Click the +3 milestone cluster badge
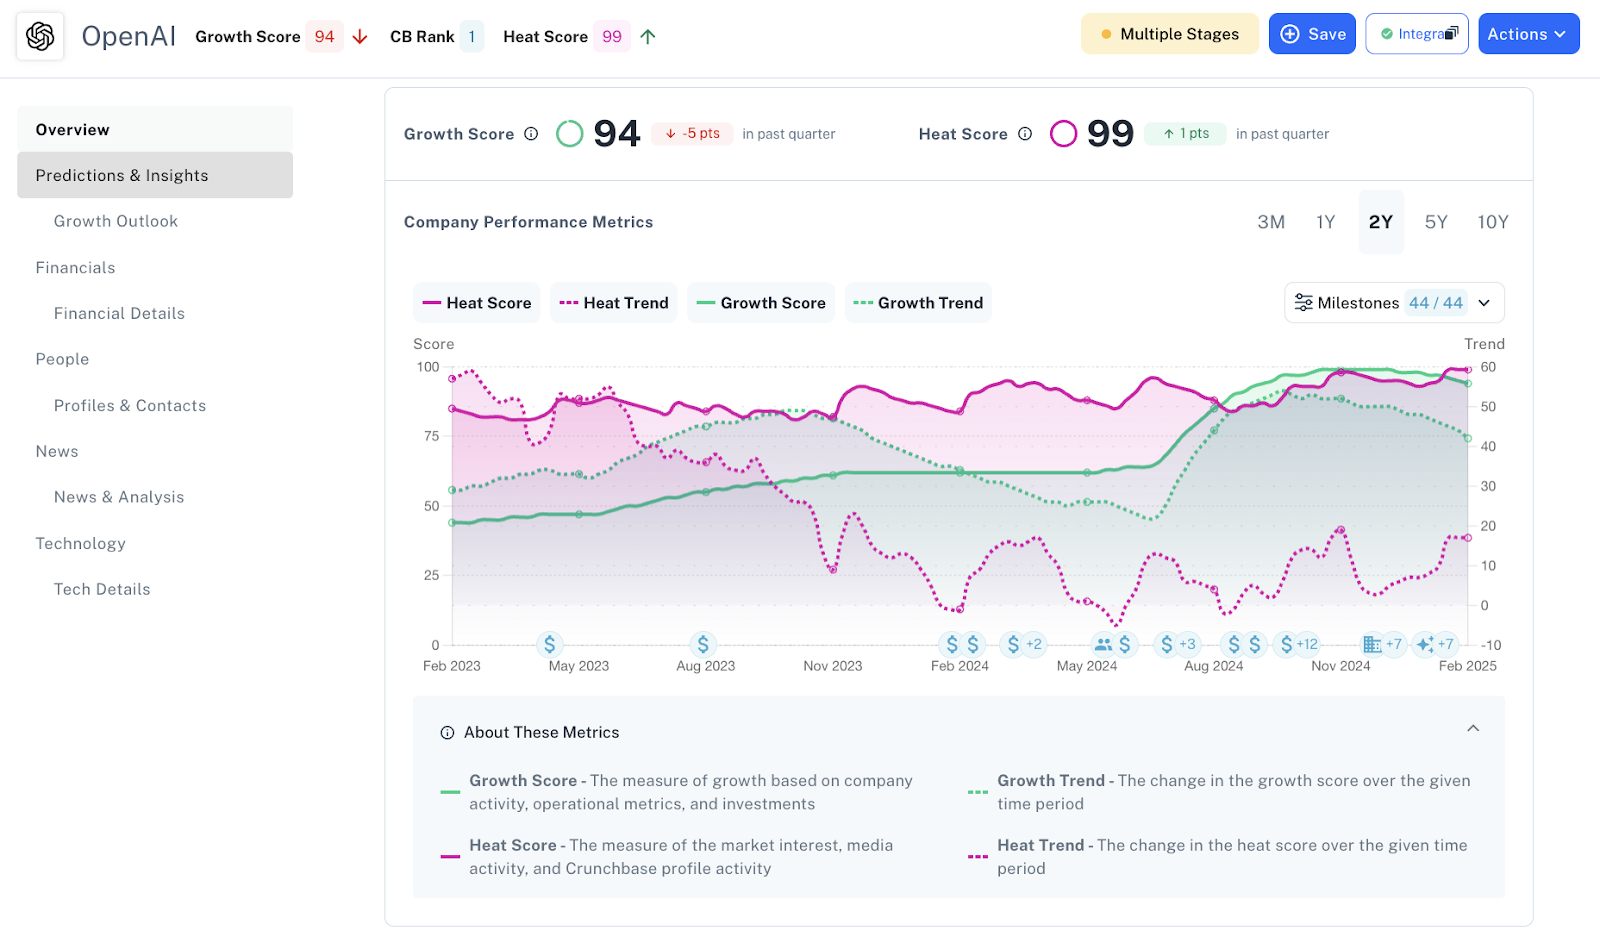Image resolution: width=1600 pixels, height=943 pixels. (x=1187, y=644)
